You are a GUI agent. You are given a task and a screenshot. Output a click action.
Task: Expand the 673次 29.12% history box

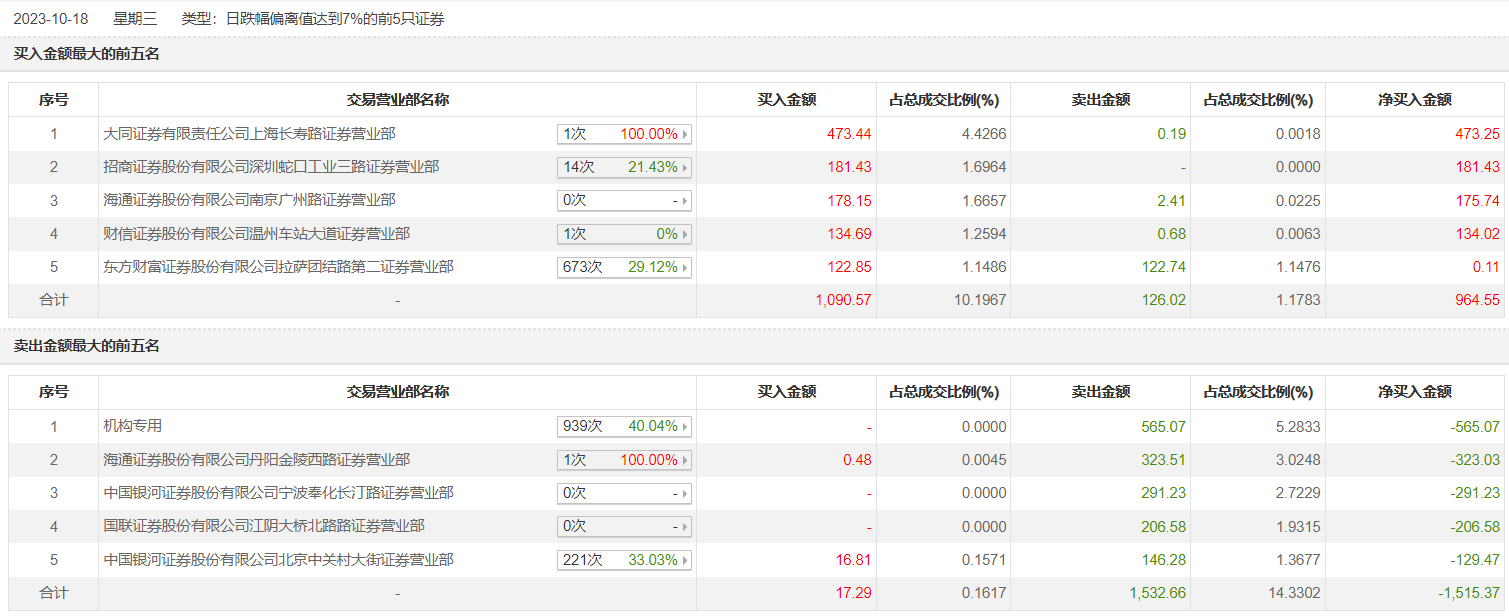pyautogui.click(x=624, y=267)
